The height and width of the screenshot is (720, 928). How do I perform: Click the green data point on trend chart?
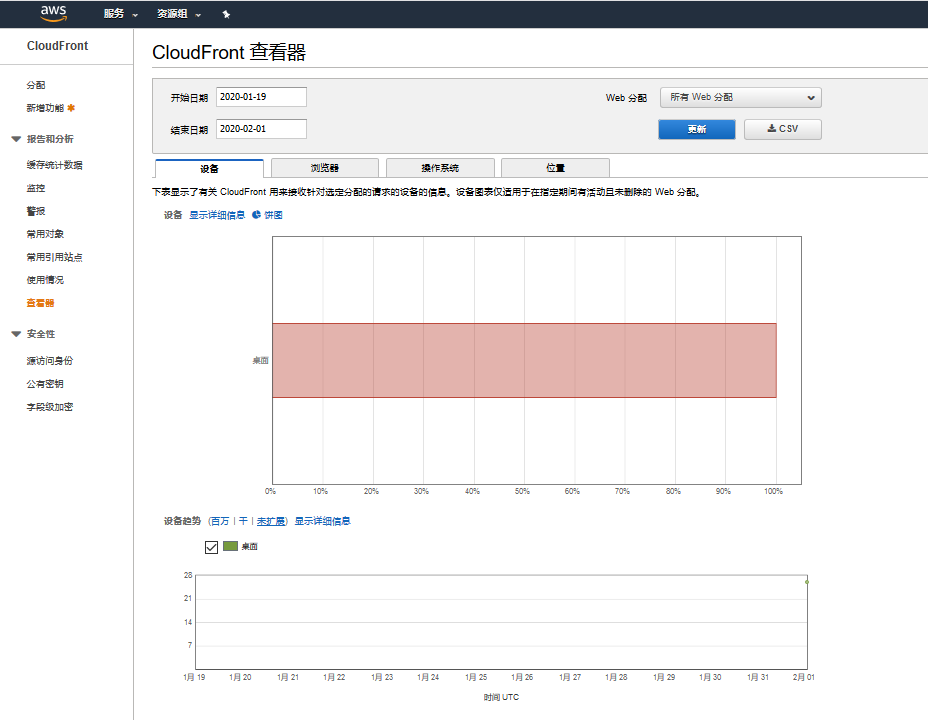[807, 582]
